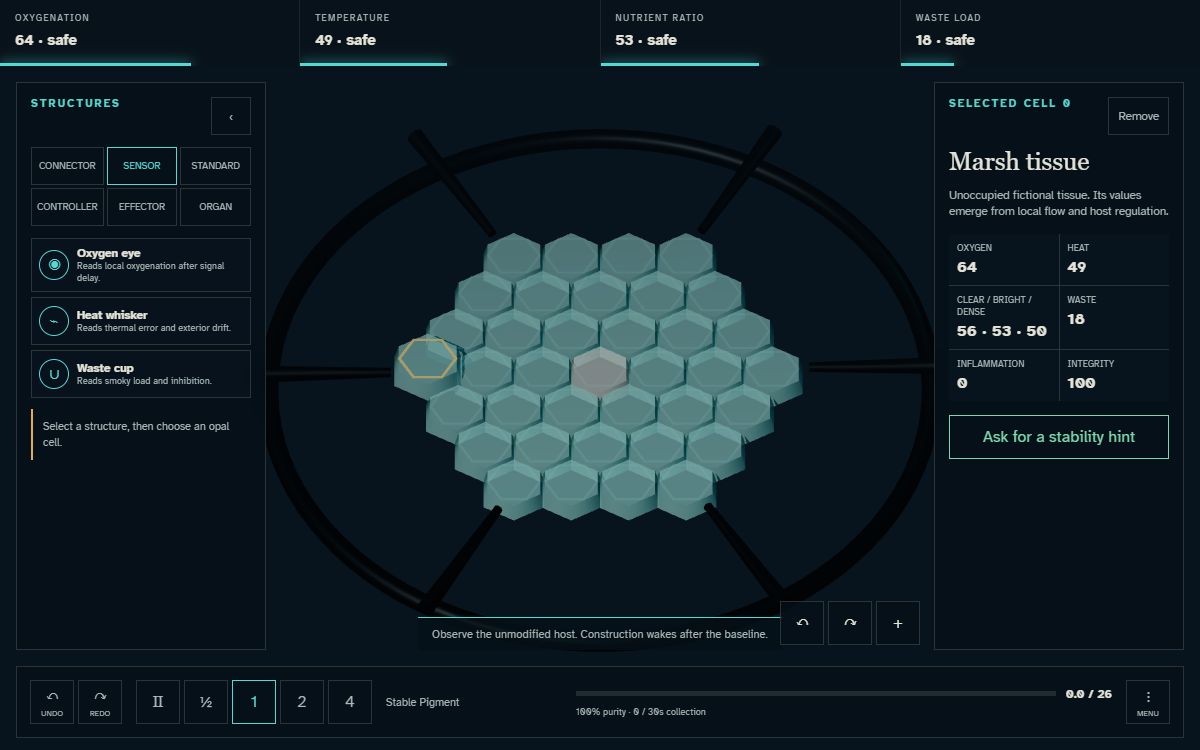Rotate the view clockwise
Image resolution: width=1200 pixels, height=750 pixels.
(x=850, y=623)
